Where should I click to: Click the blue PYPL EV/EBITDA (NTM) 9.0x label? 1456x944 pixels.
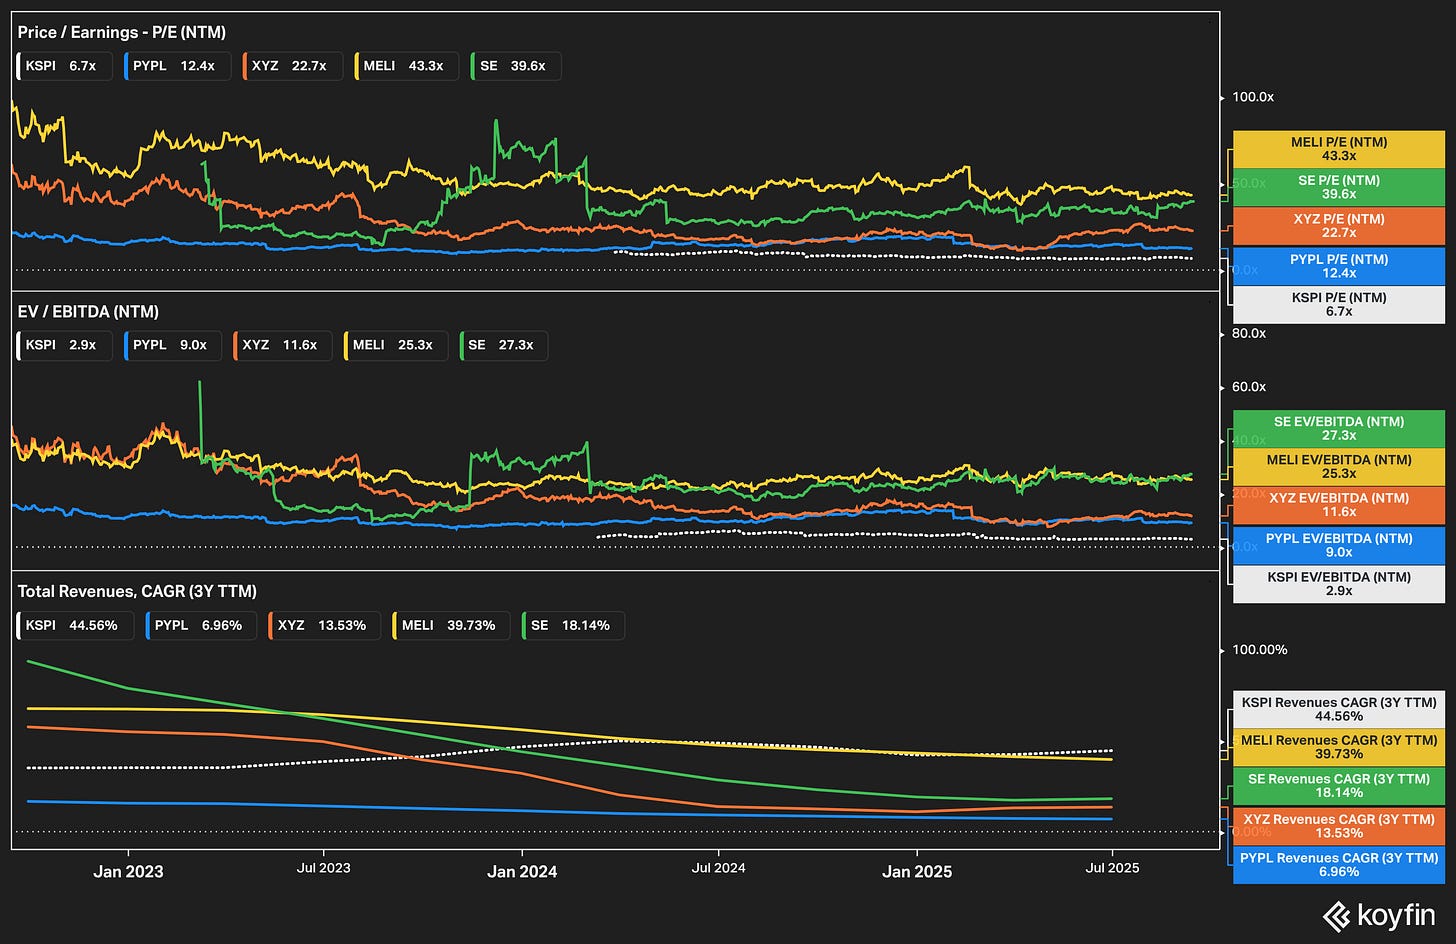pos(1339,545)
